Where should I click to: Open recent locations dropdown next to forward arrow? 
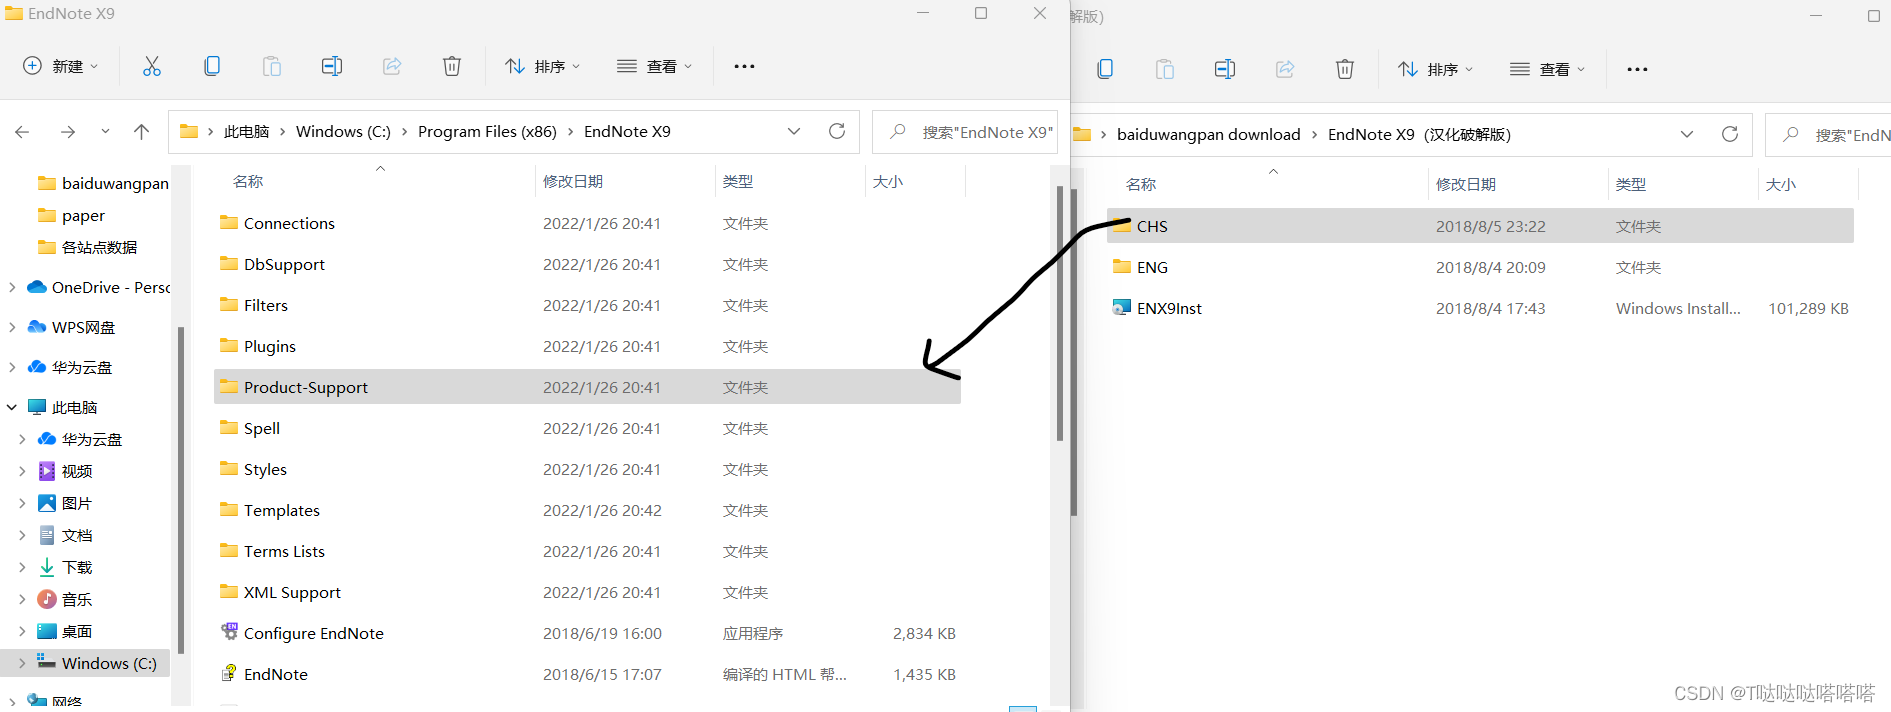(105, 131)
